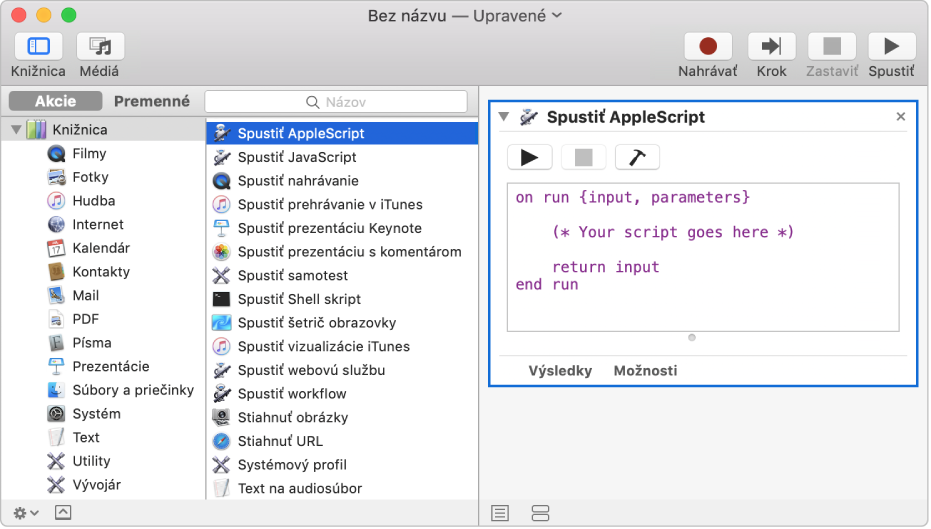The width and height of the screenshot is (931, 529).
Task: Click the Krok step button
Action: click(771, 47)
